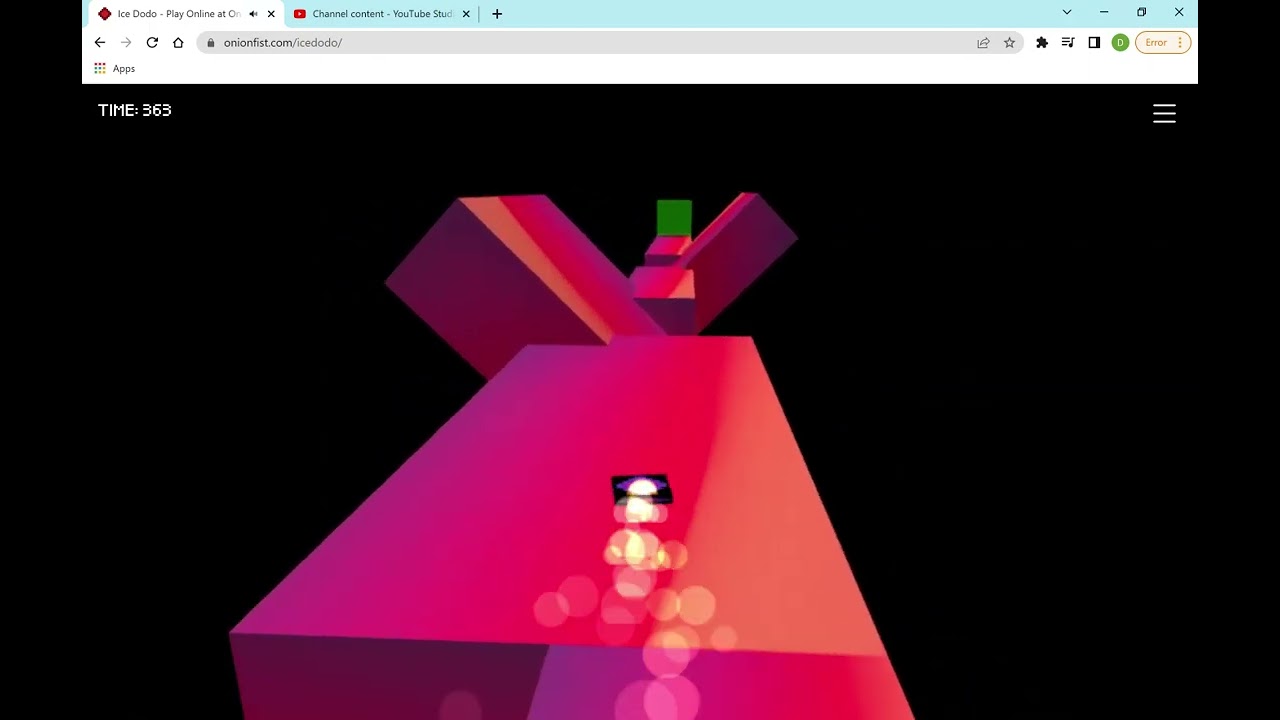This screenshot has height=720, width=1280.
Task: Open the media controls icon
Action: click(x=1068, y=43)
